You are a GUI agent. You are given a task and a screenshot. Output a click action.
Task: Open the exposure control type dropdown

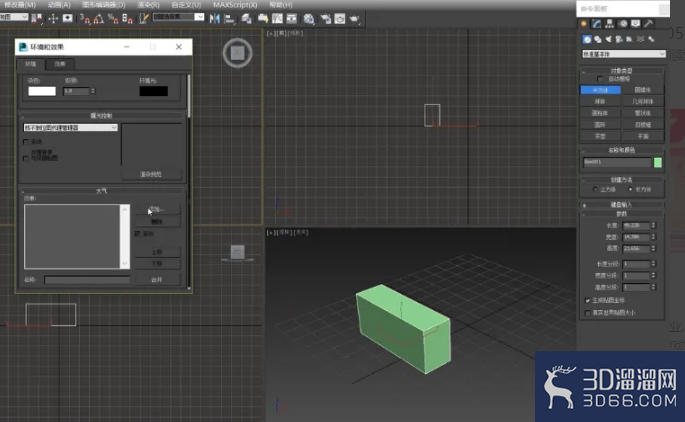point(70,128)
